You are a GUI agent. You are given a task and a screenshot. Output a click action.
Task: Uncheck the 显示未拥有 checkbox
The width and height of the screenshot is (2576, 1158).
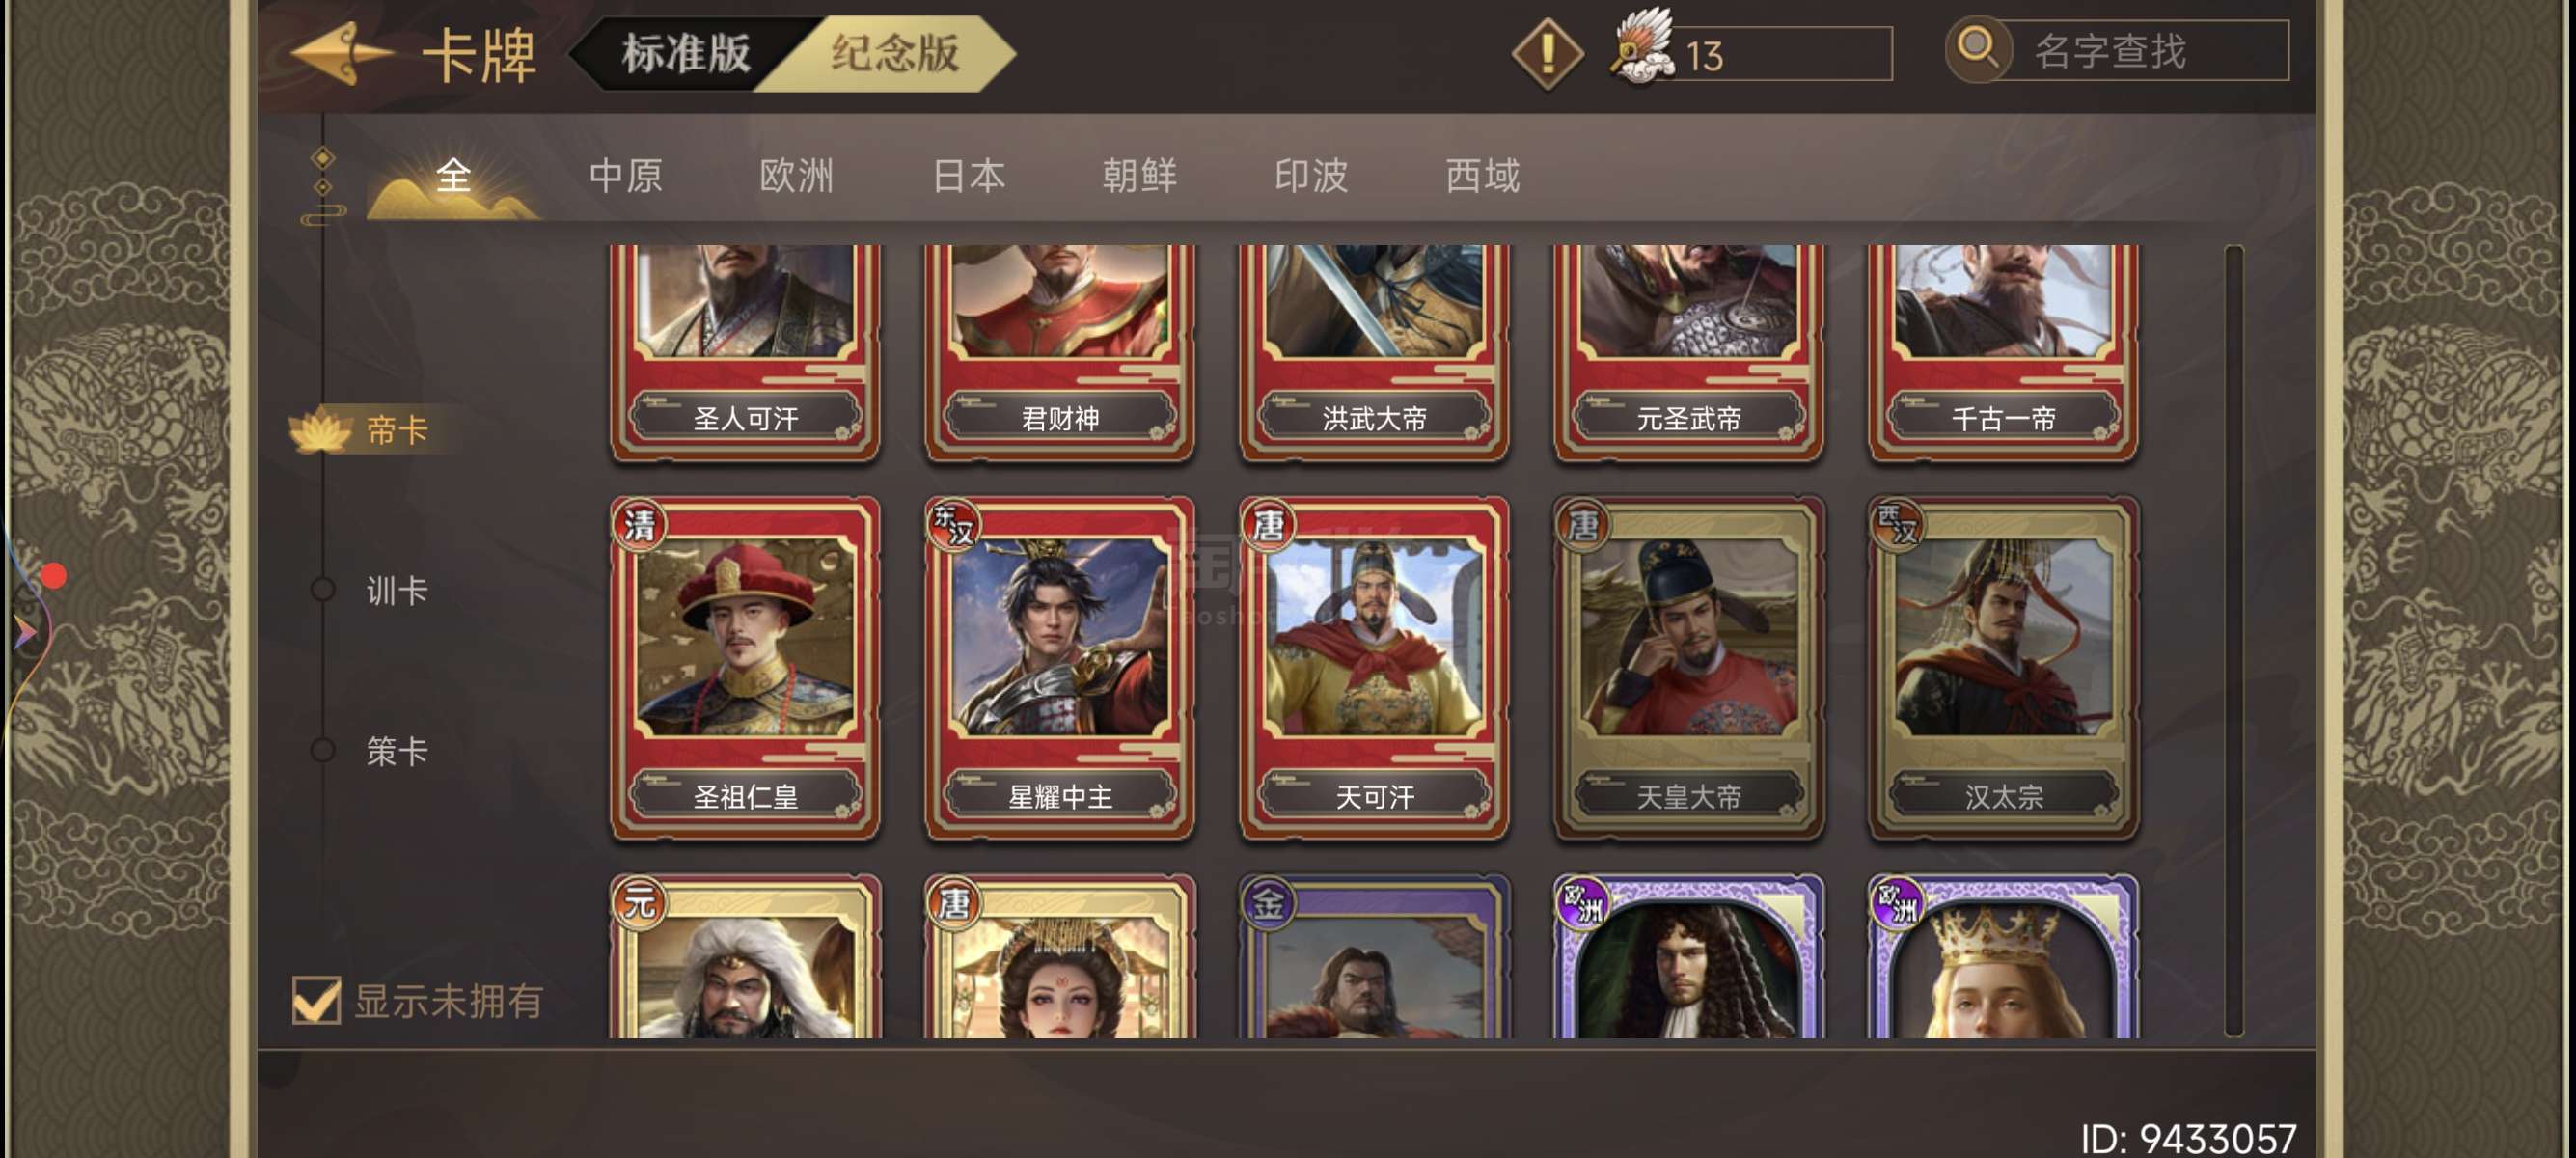[316, 999]
